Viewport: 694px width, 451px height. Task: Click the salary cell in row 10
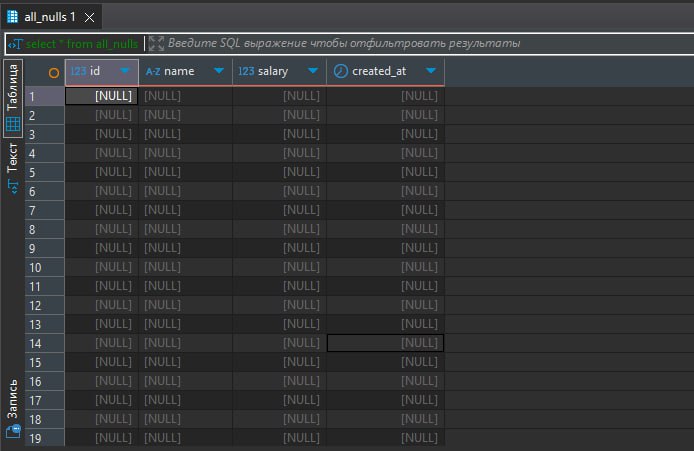pyautogui.click(x=279, y=267)
